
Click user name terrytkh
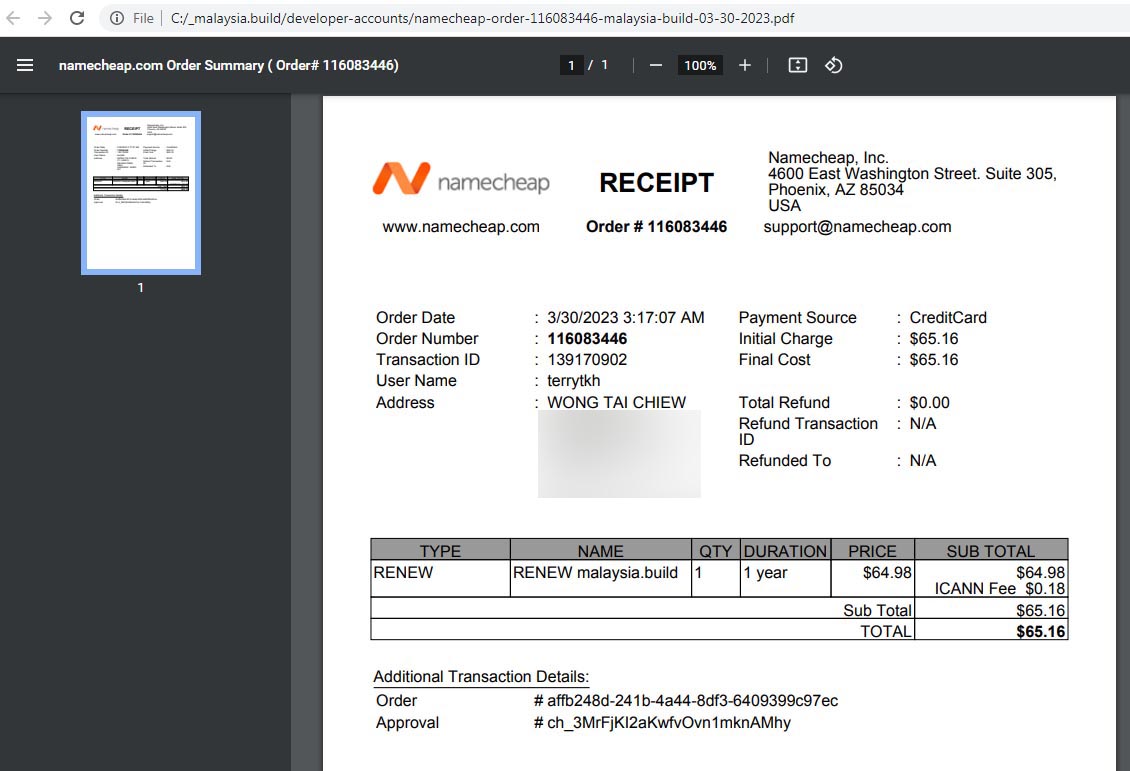574,381
